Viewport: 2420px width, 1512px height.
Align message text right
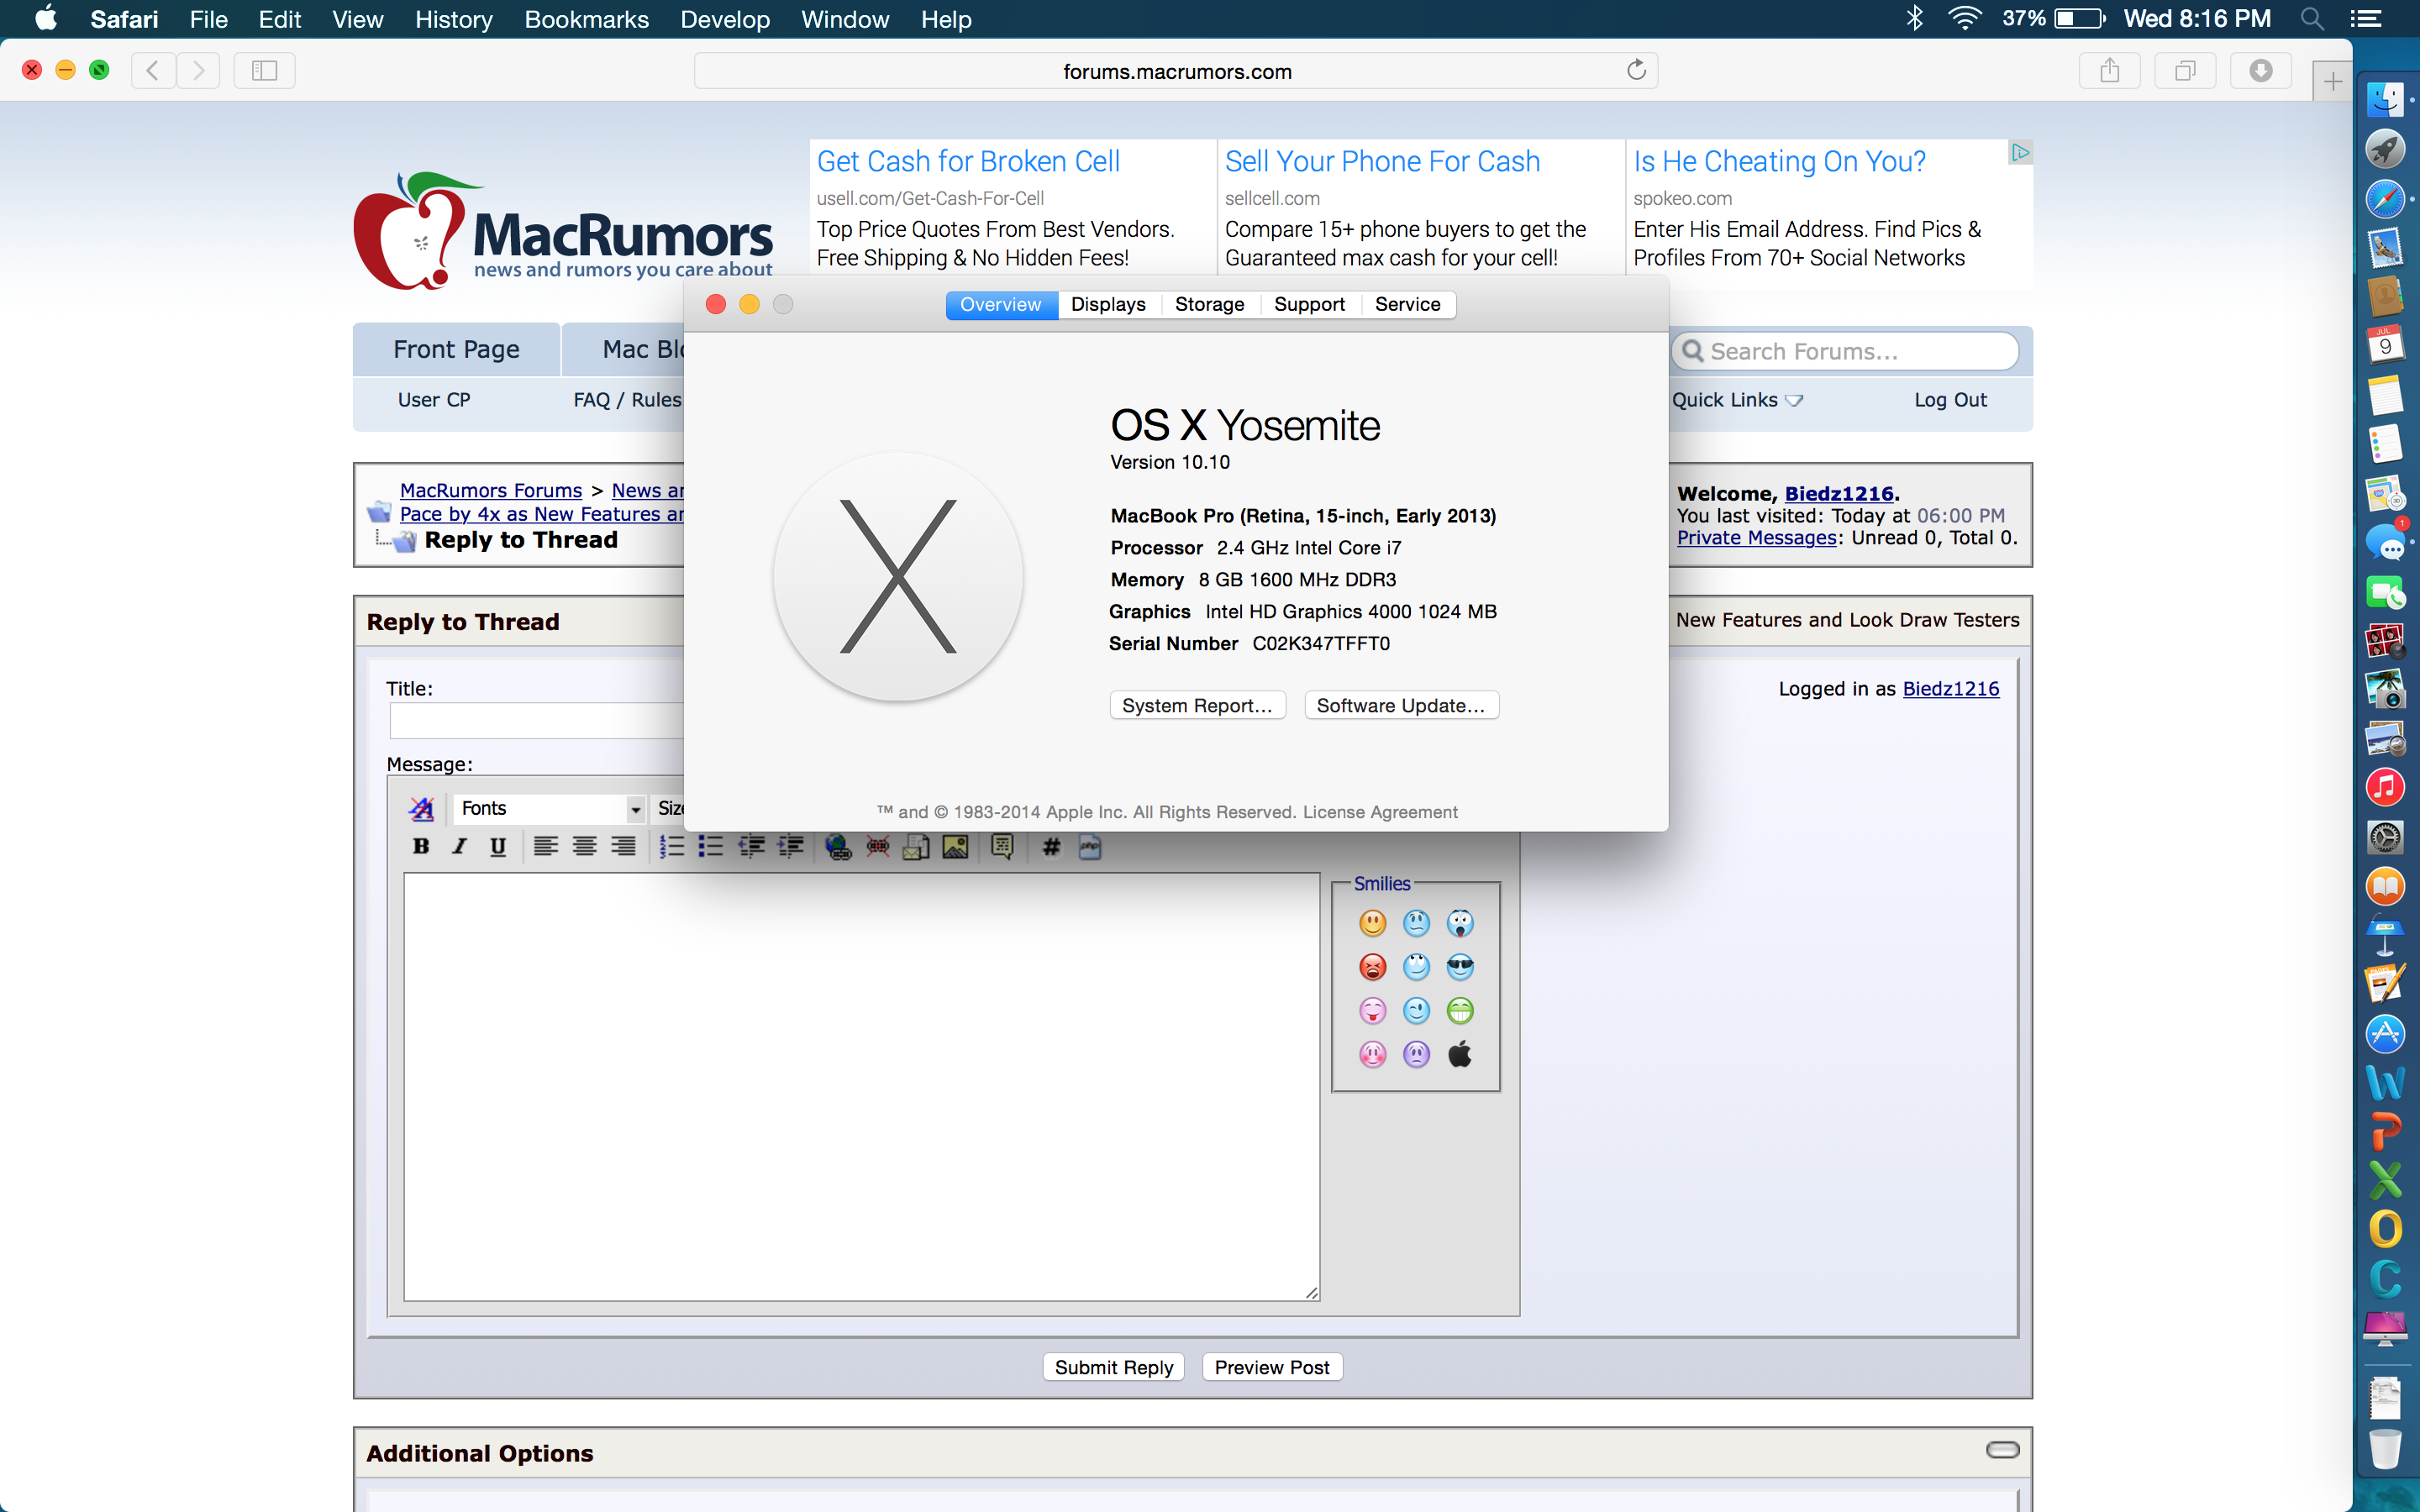pos(623,847)
